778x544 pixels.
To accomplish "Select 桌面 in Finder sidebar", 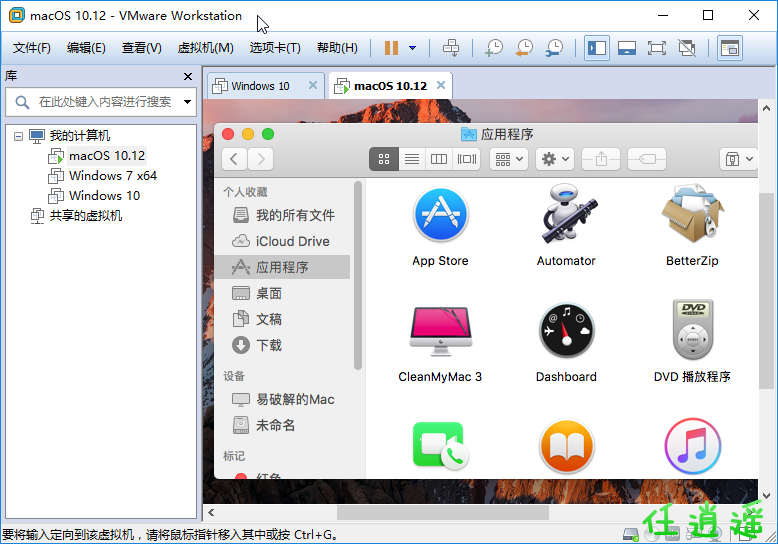I will [283, 293].
